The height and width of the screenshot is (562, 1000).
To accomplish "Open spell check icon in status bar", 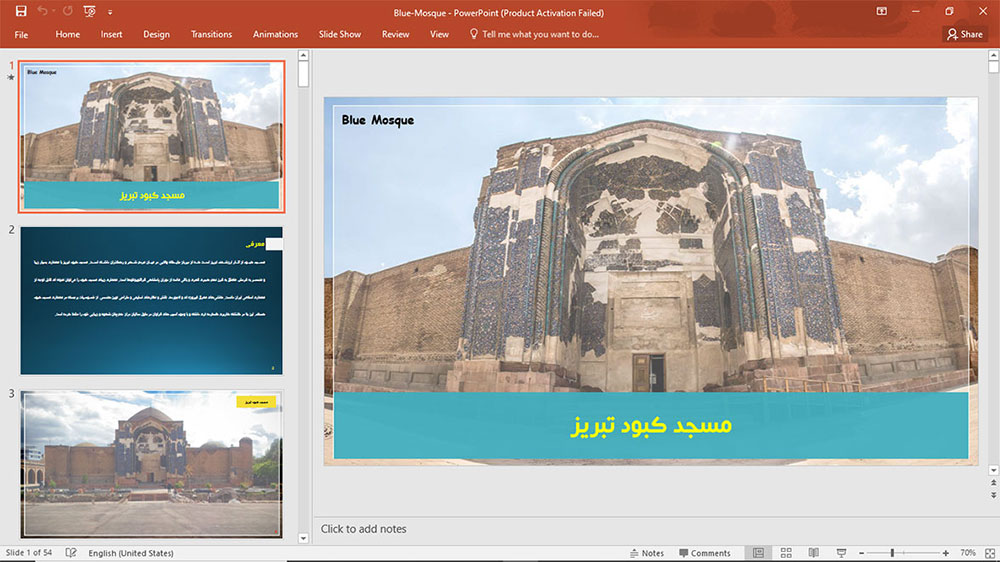I will click(71, 553).
